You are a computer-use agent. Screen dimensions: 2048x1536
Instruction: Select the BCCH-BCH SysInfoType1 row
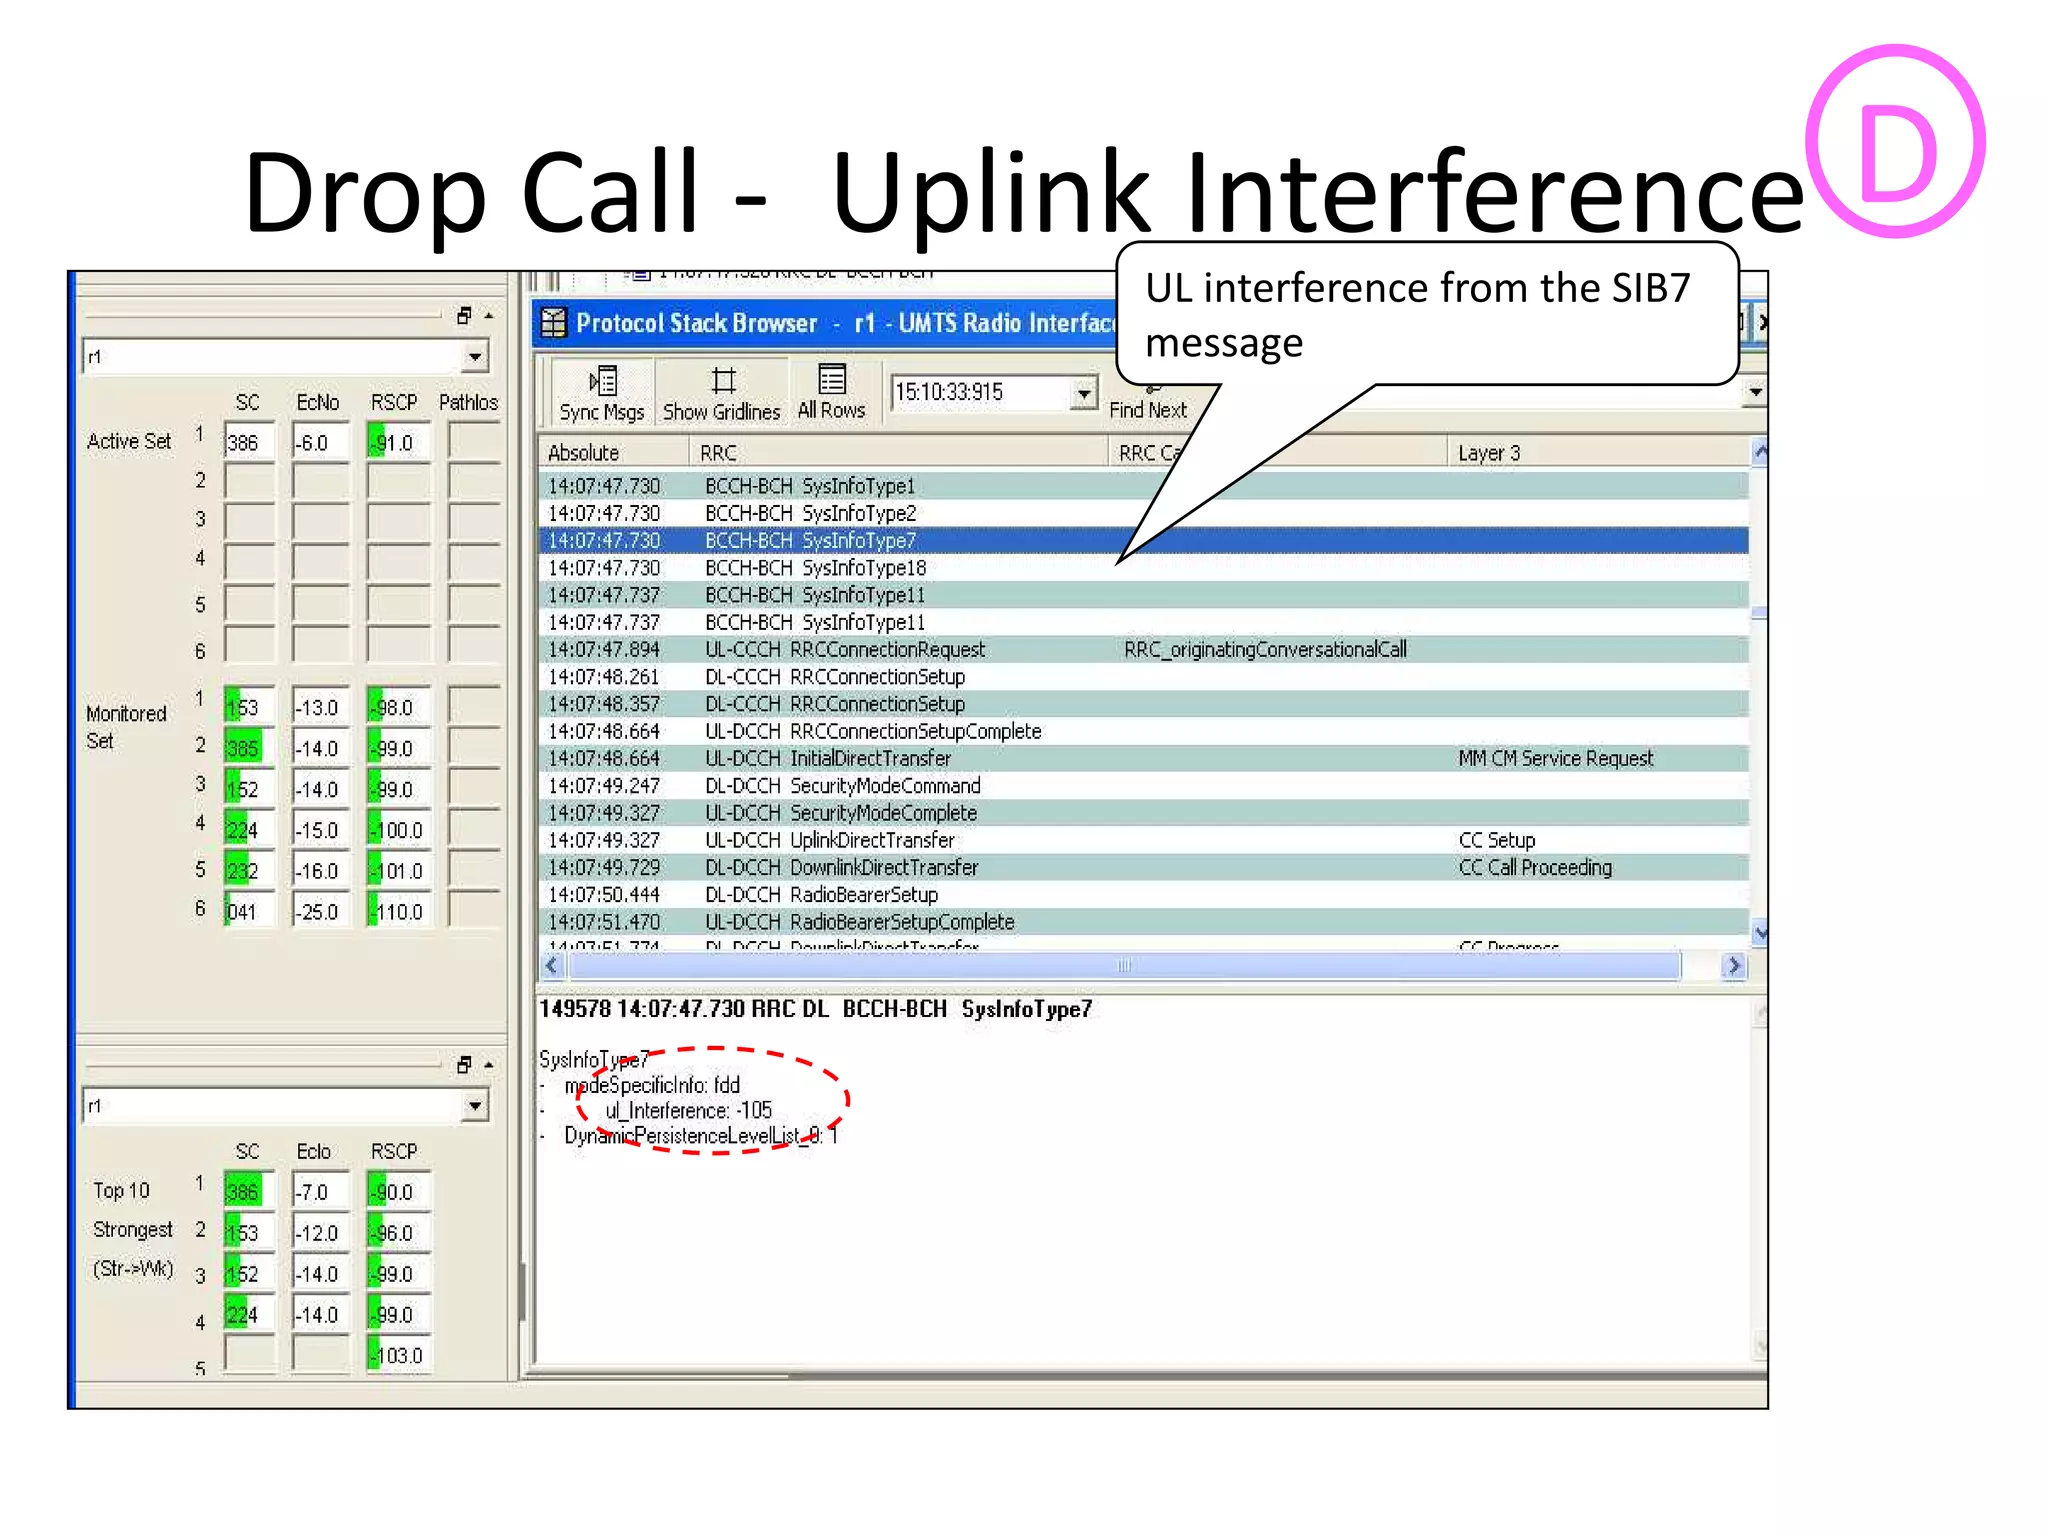point(1144,486)
